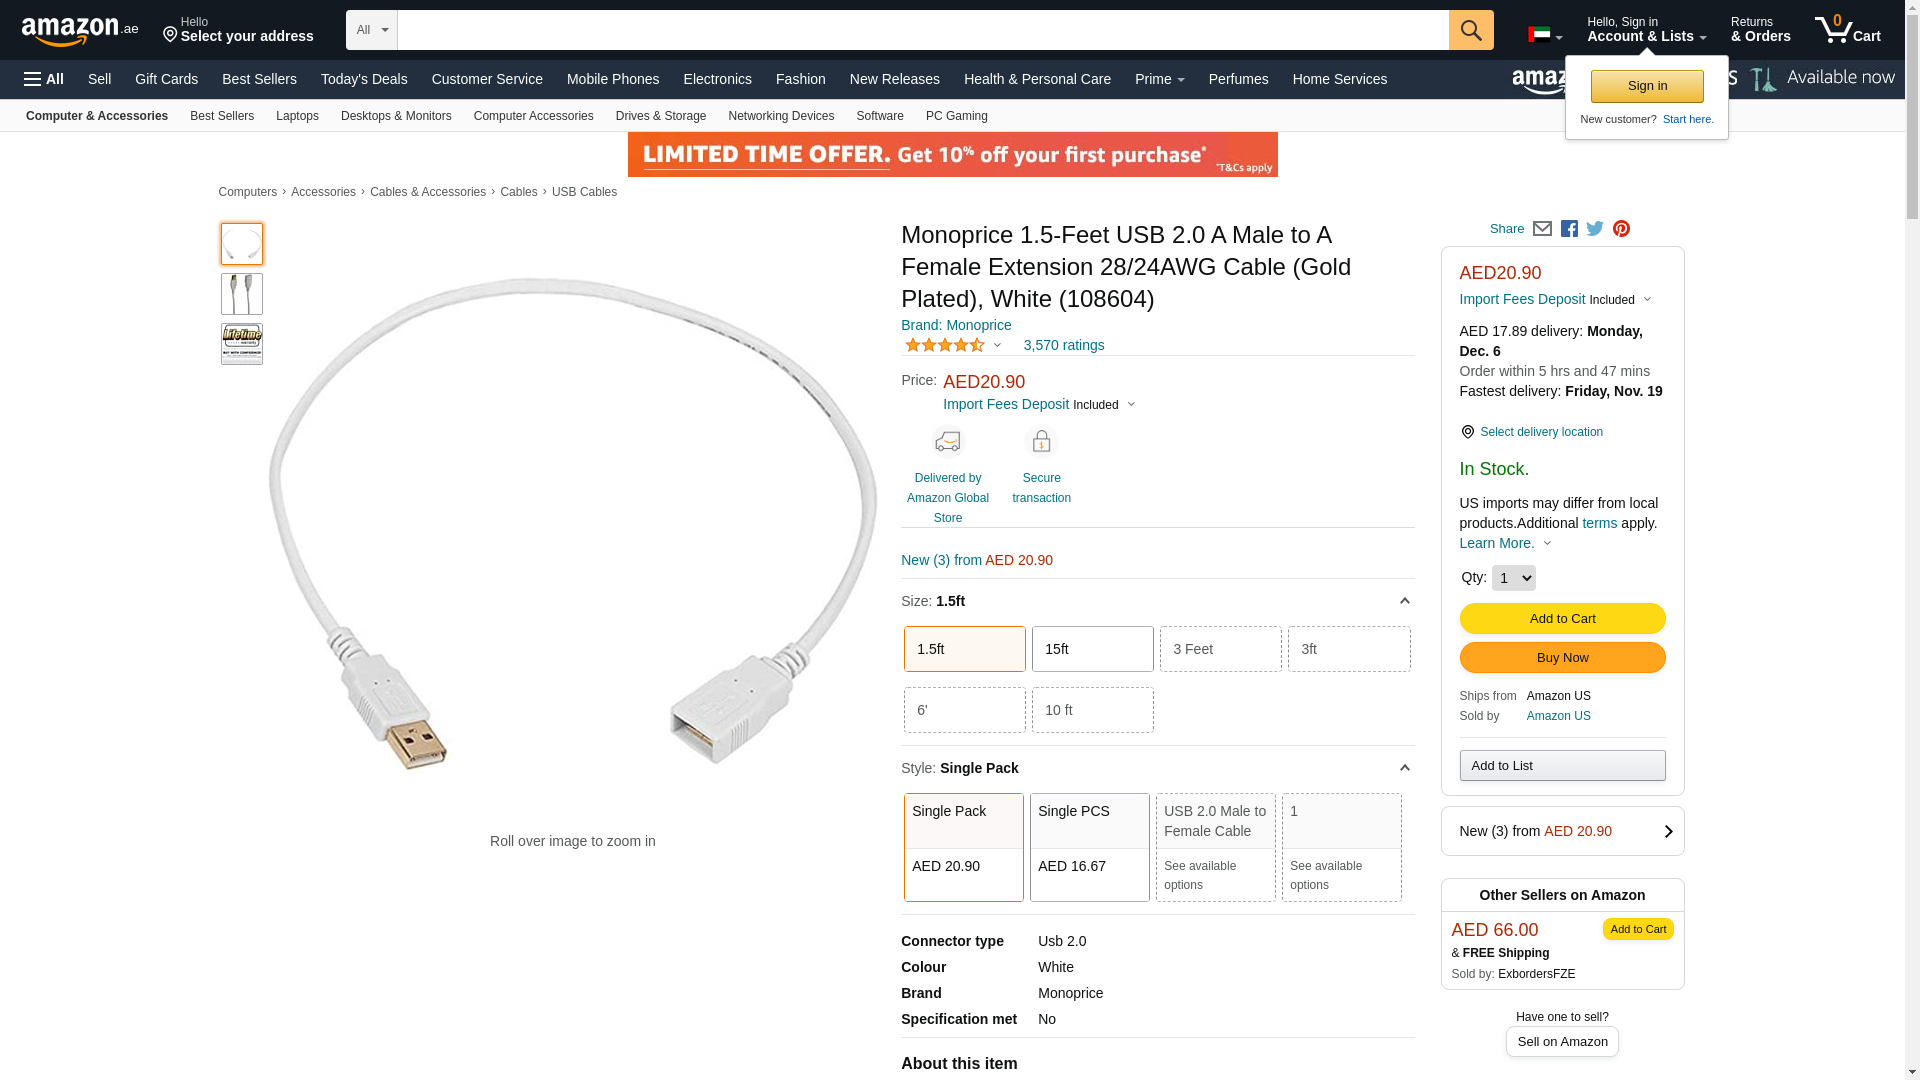Select the 10 ft size option

click(1092, 710)
